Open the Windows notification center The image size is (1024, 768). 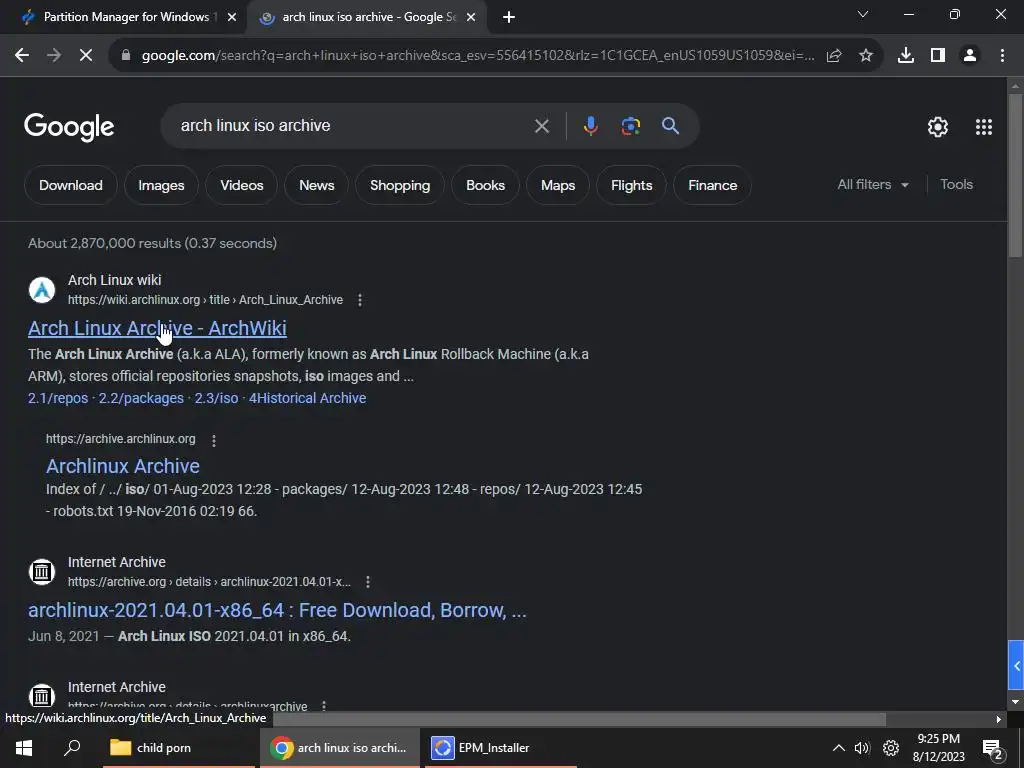(x=993, y=748)
